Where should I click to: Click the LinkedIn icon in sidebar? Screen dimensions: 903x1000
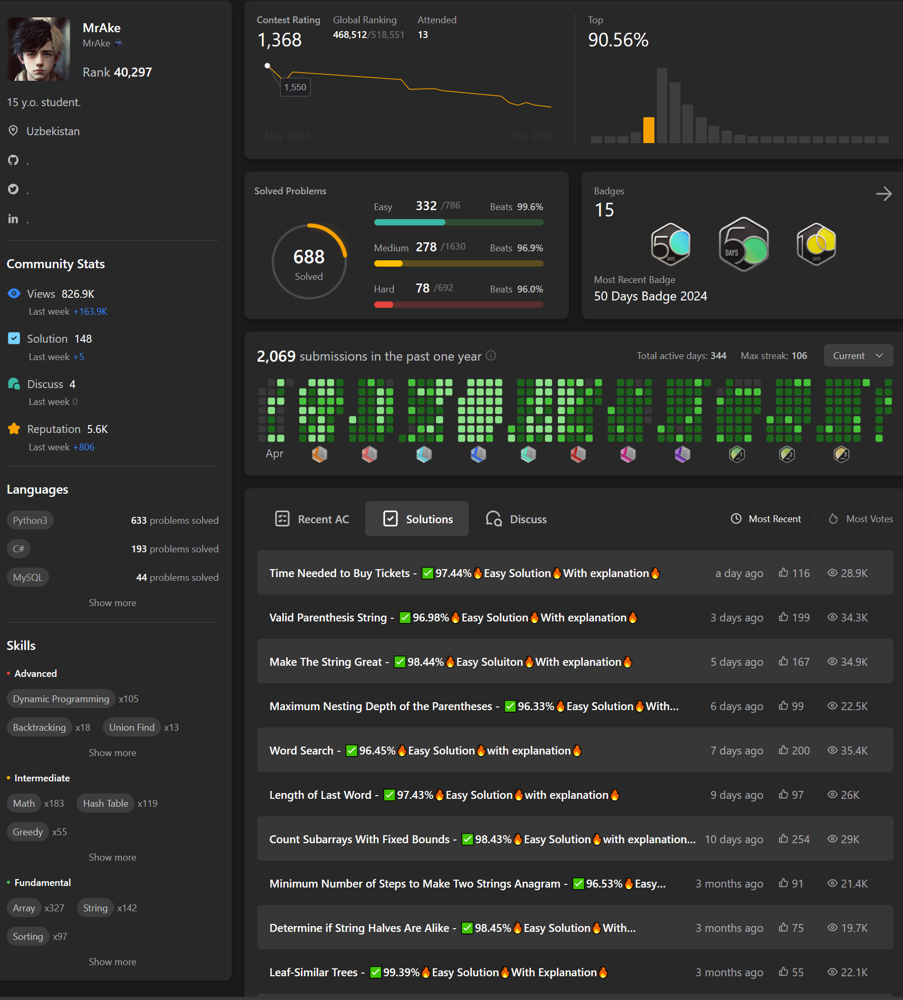13,218
